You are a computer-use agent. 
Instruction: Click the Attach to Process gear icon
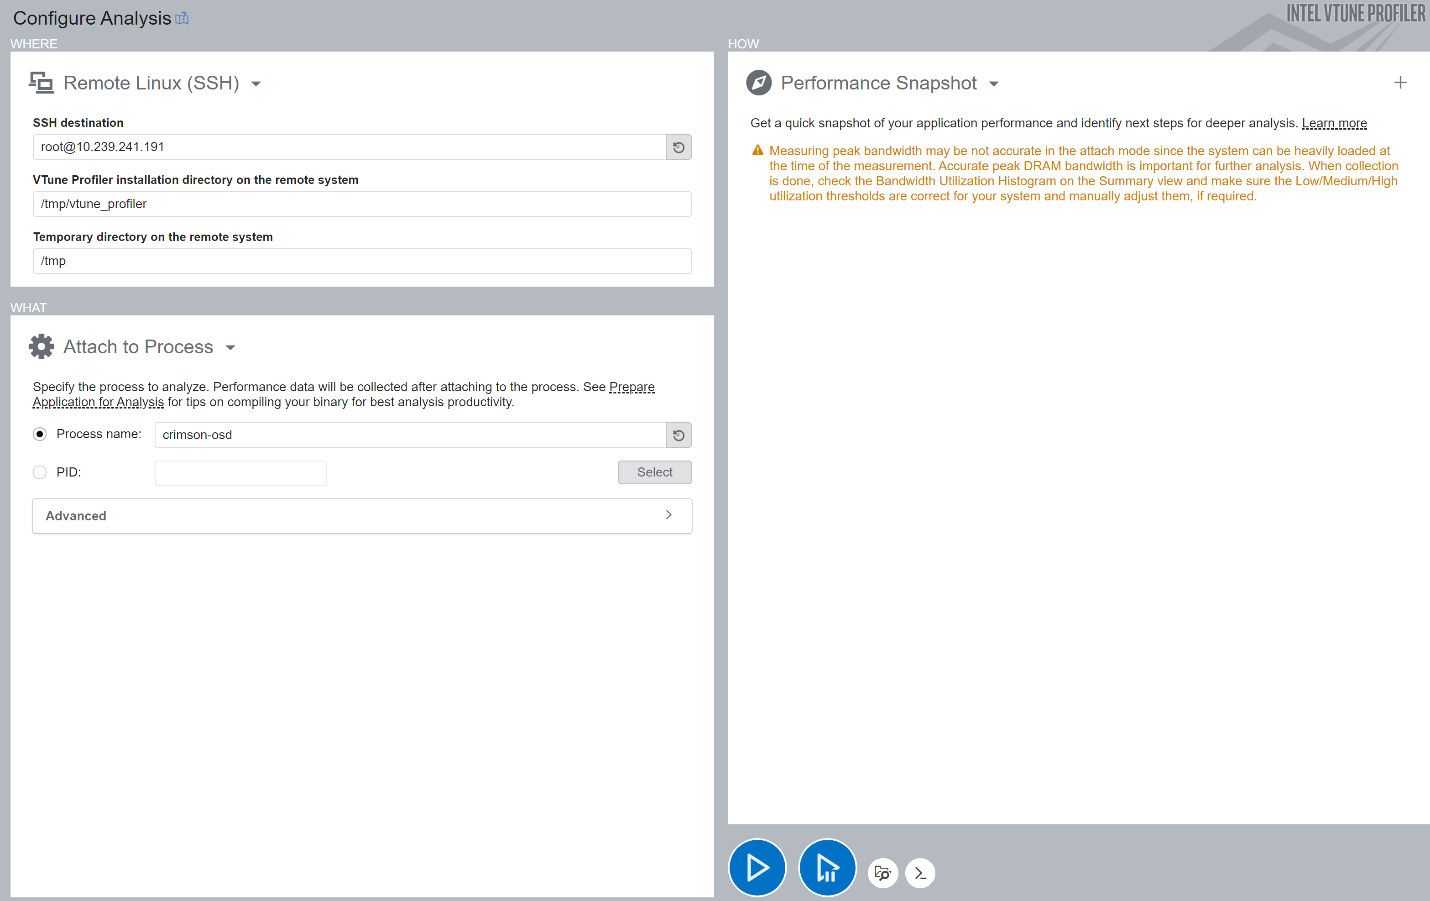[42, 347]
